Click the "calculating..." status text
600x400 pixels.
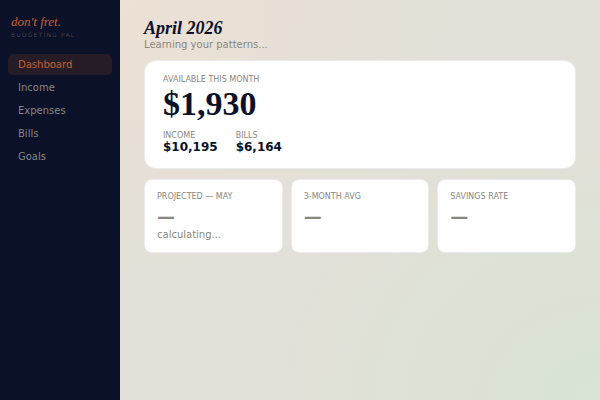pyautogui.click(x=189, y=235)
